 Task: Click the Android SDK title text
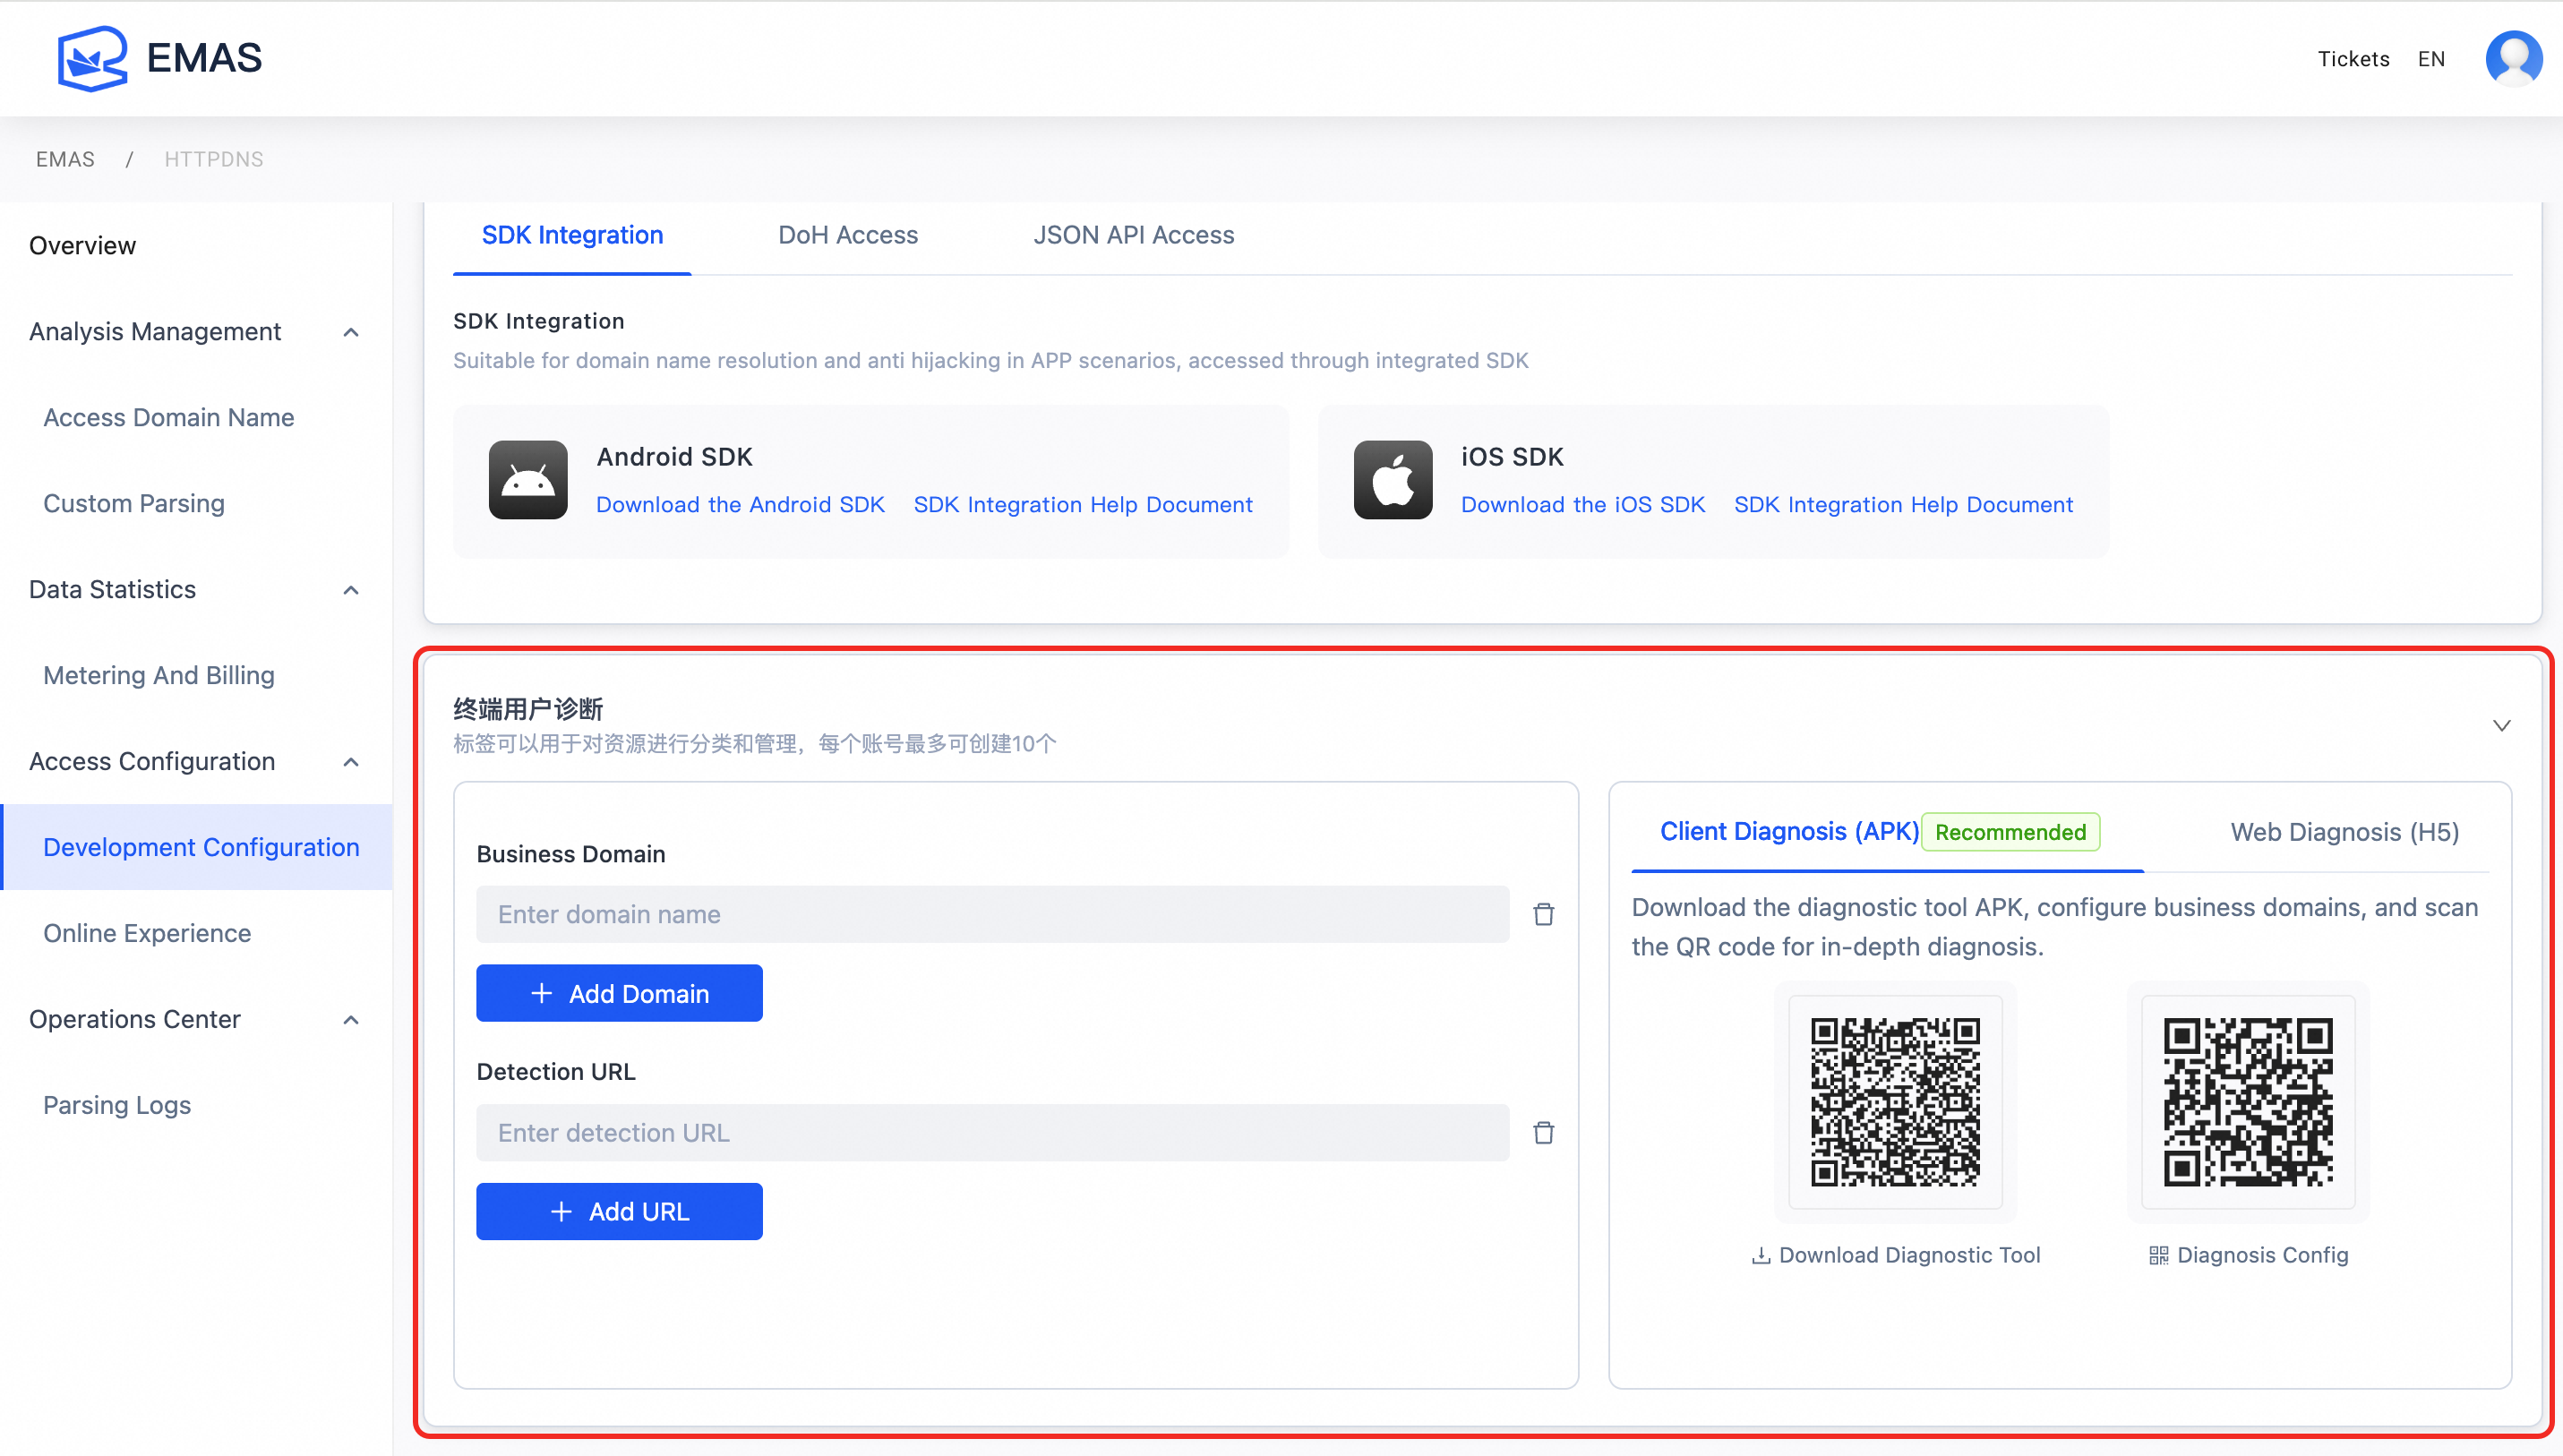675,457
